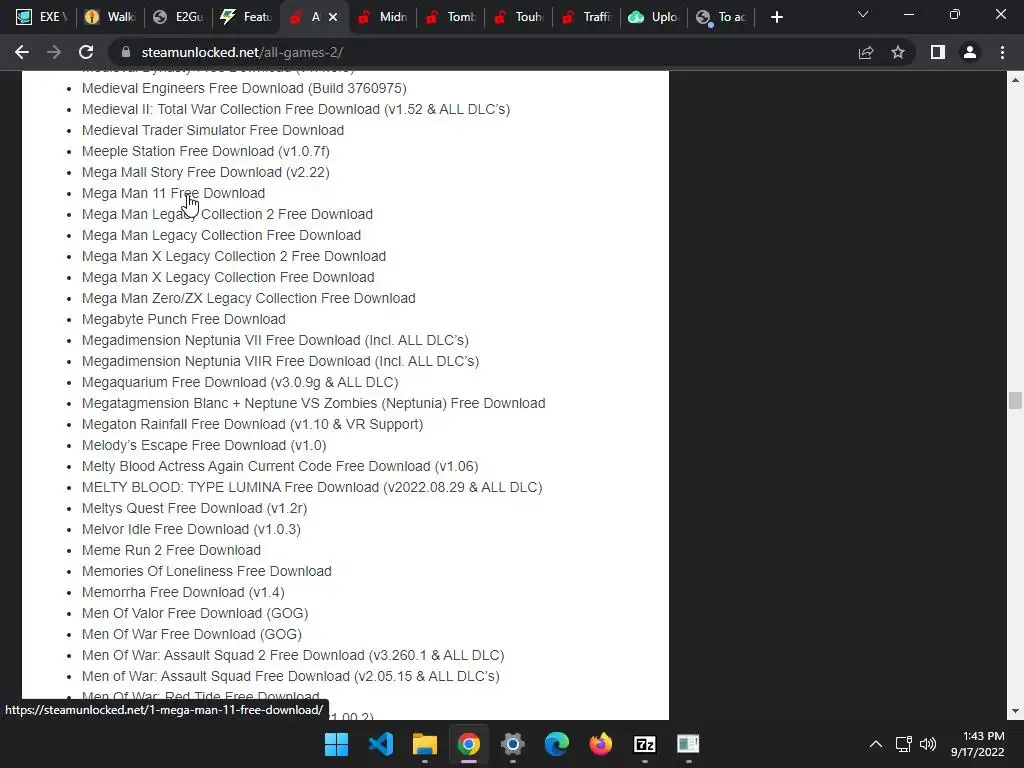Switch to the E2Gu tab
Image resolution: width=1024 pixels, height=768 pixels.
click(x=177, y=17)
